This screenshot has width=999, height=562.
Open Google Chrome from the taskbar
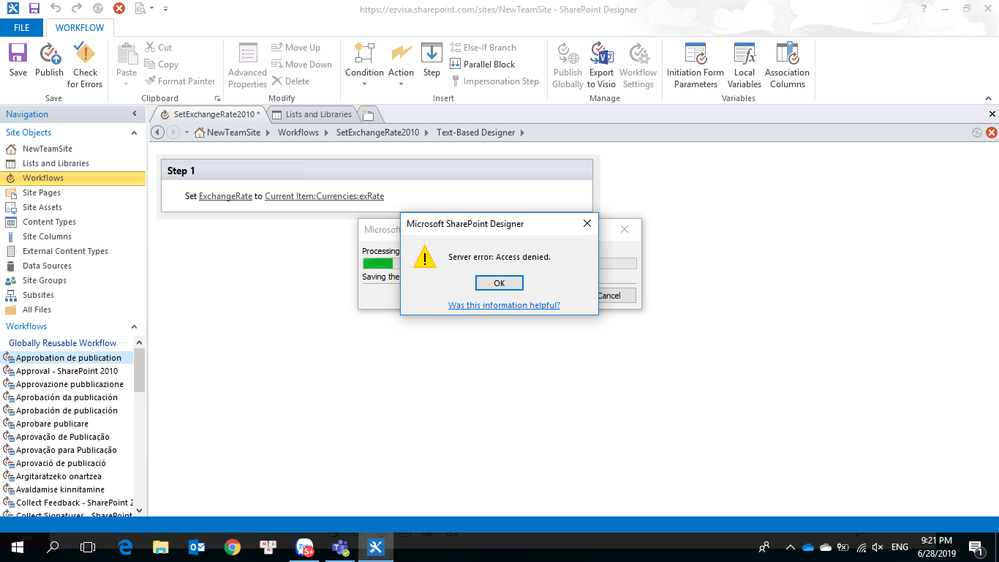pyautogui.click(x=233, y=547)
